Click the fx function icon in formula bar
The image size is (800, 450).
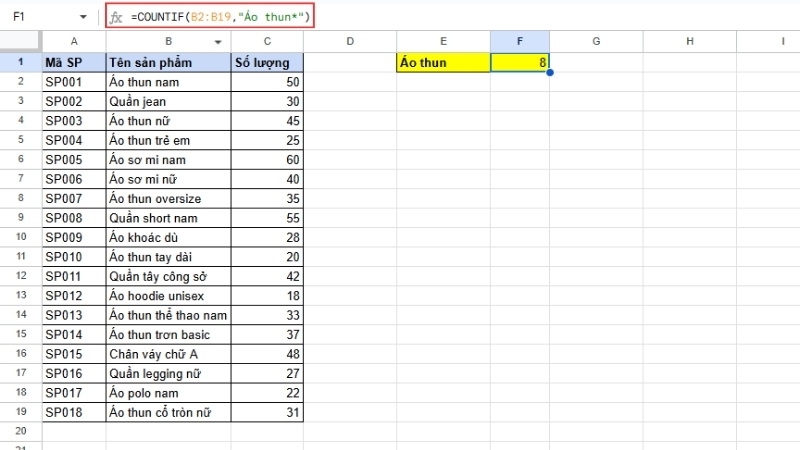point(117,17)
